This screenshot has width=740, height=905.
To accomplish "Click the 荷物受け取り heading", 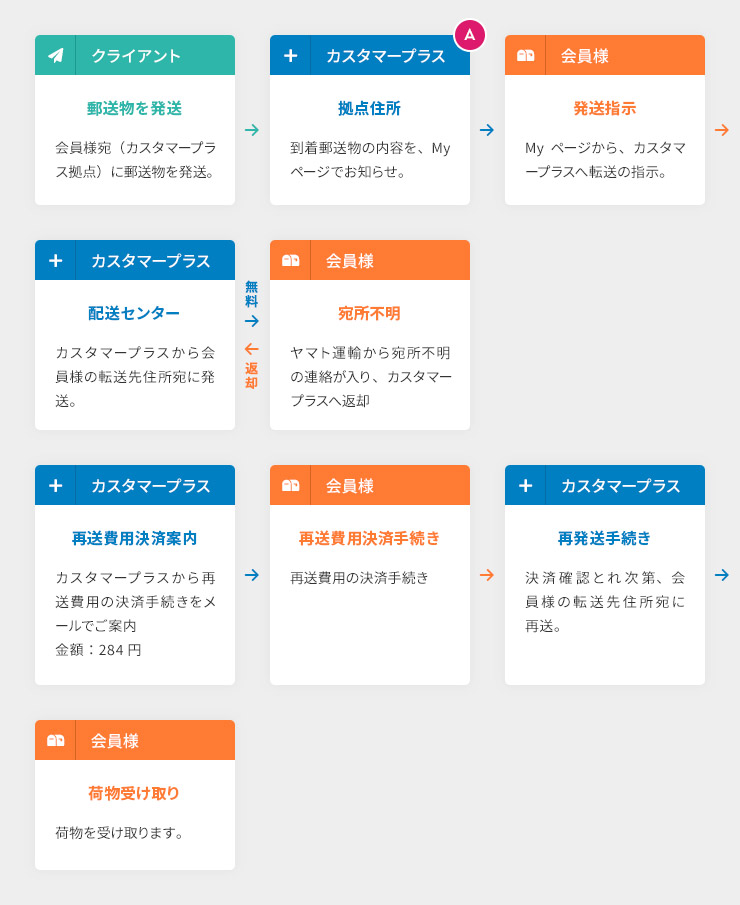I will (x=134, y=794).
